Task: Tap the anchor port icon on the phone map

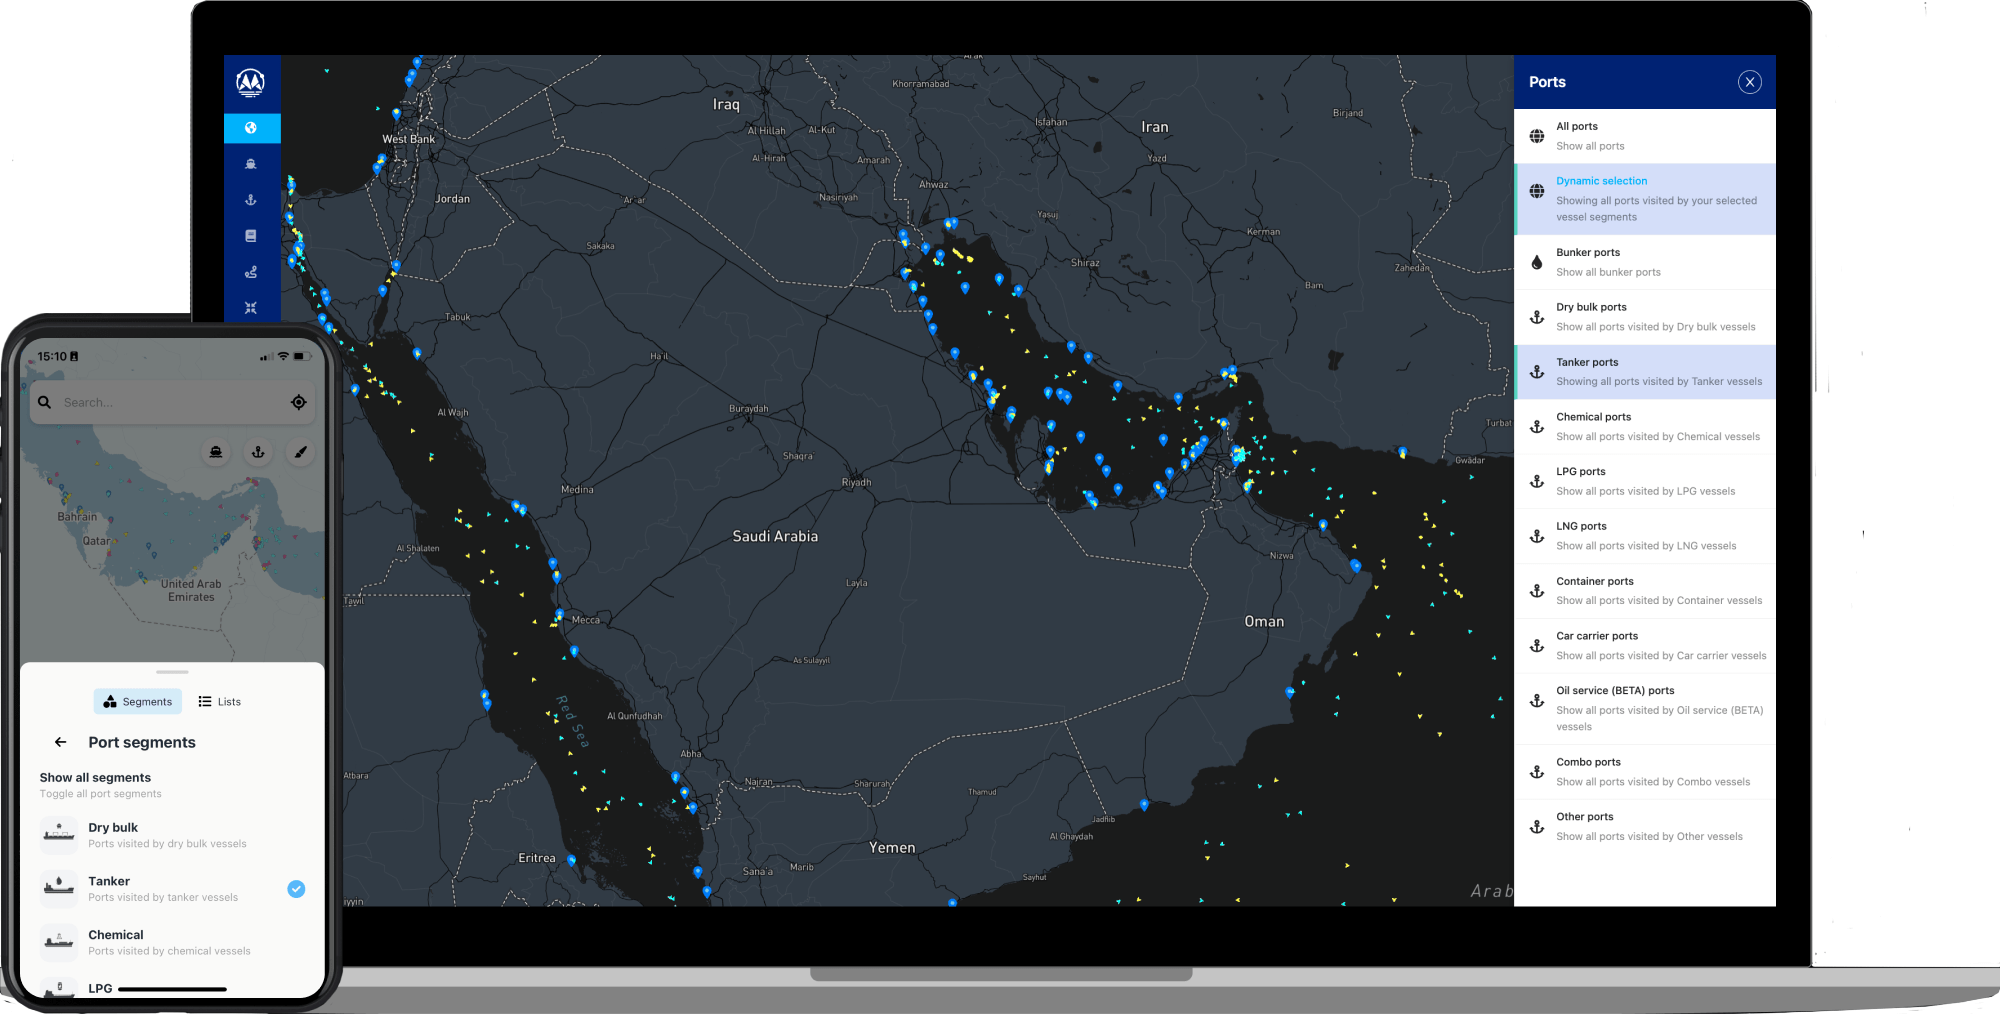Action: click(257, 452)
